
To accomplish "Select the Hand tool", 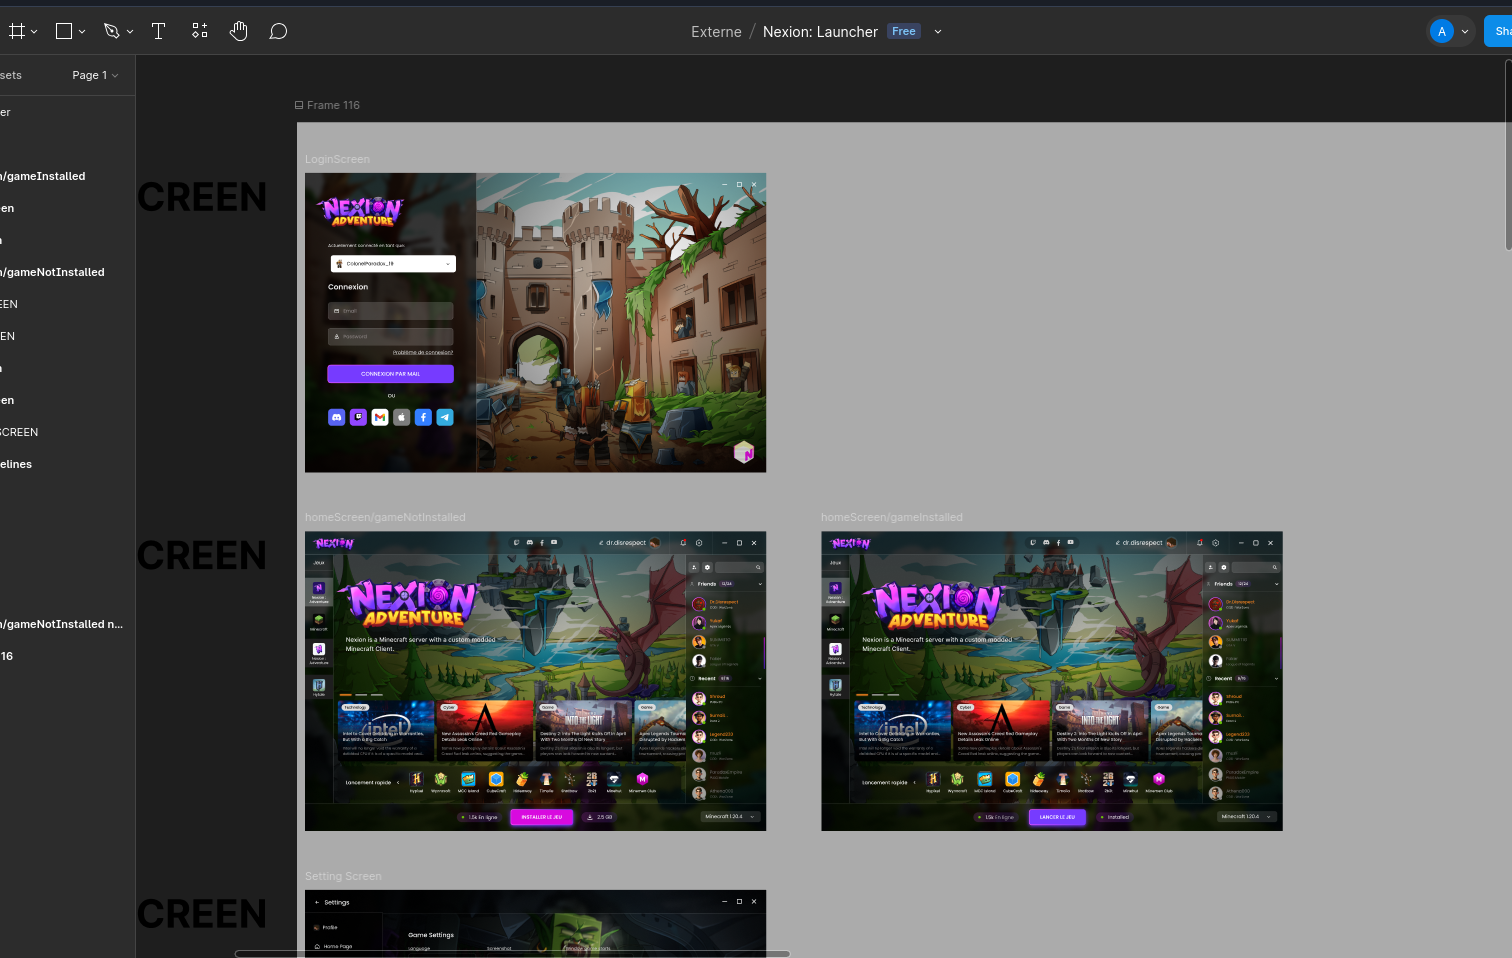I will pyautogui.click(x=238, y=30).
